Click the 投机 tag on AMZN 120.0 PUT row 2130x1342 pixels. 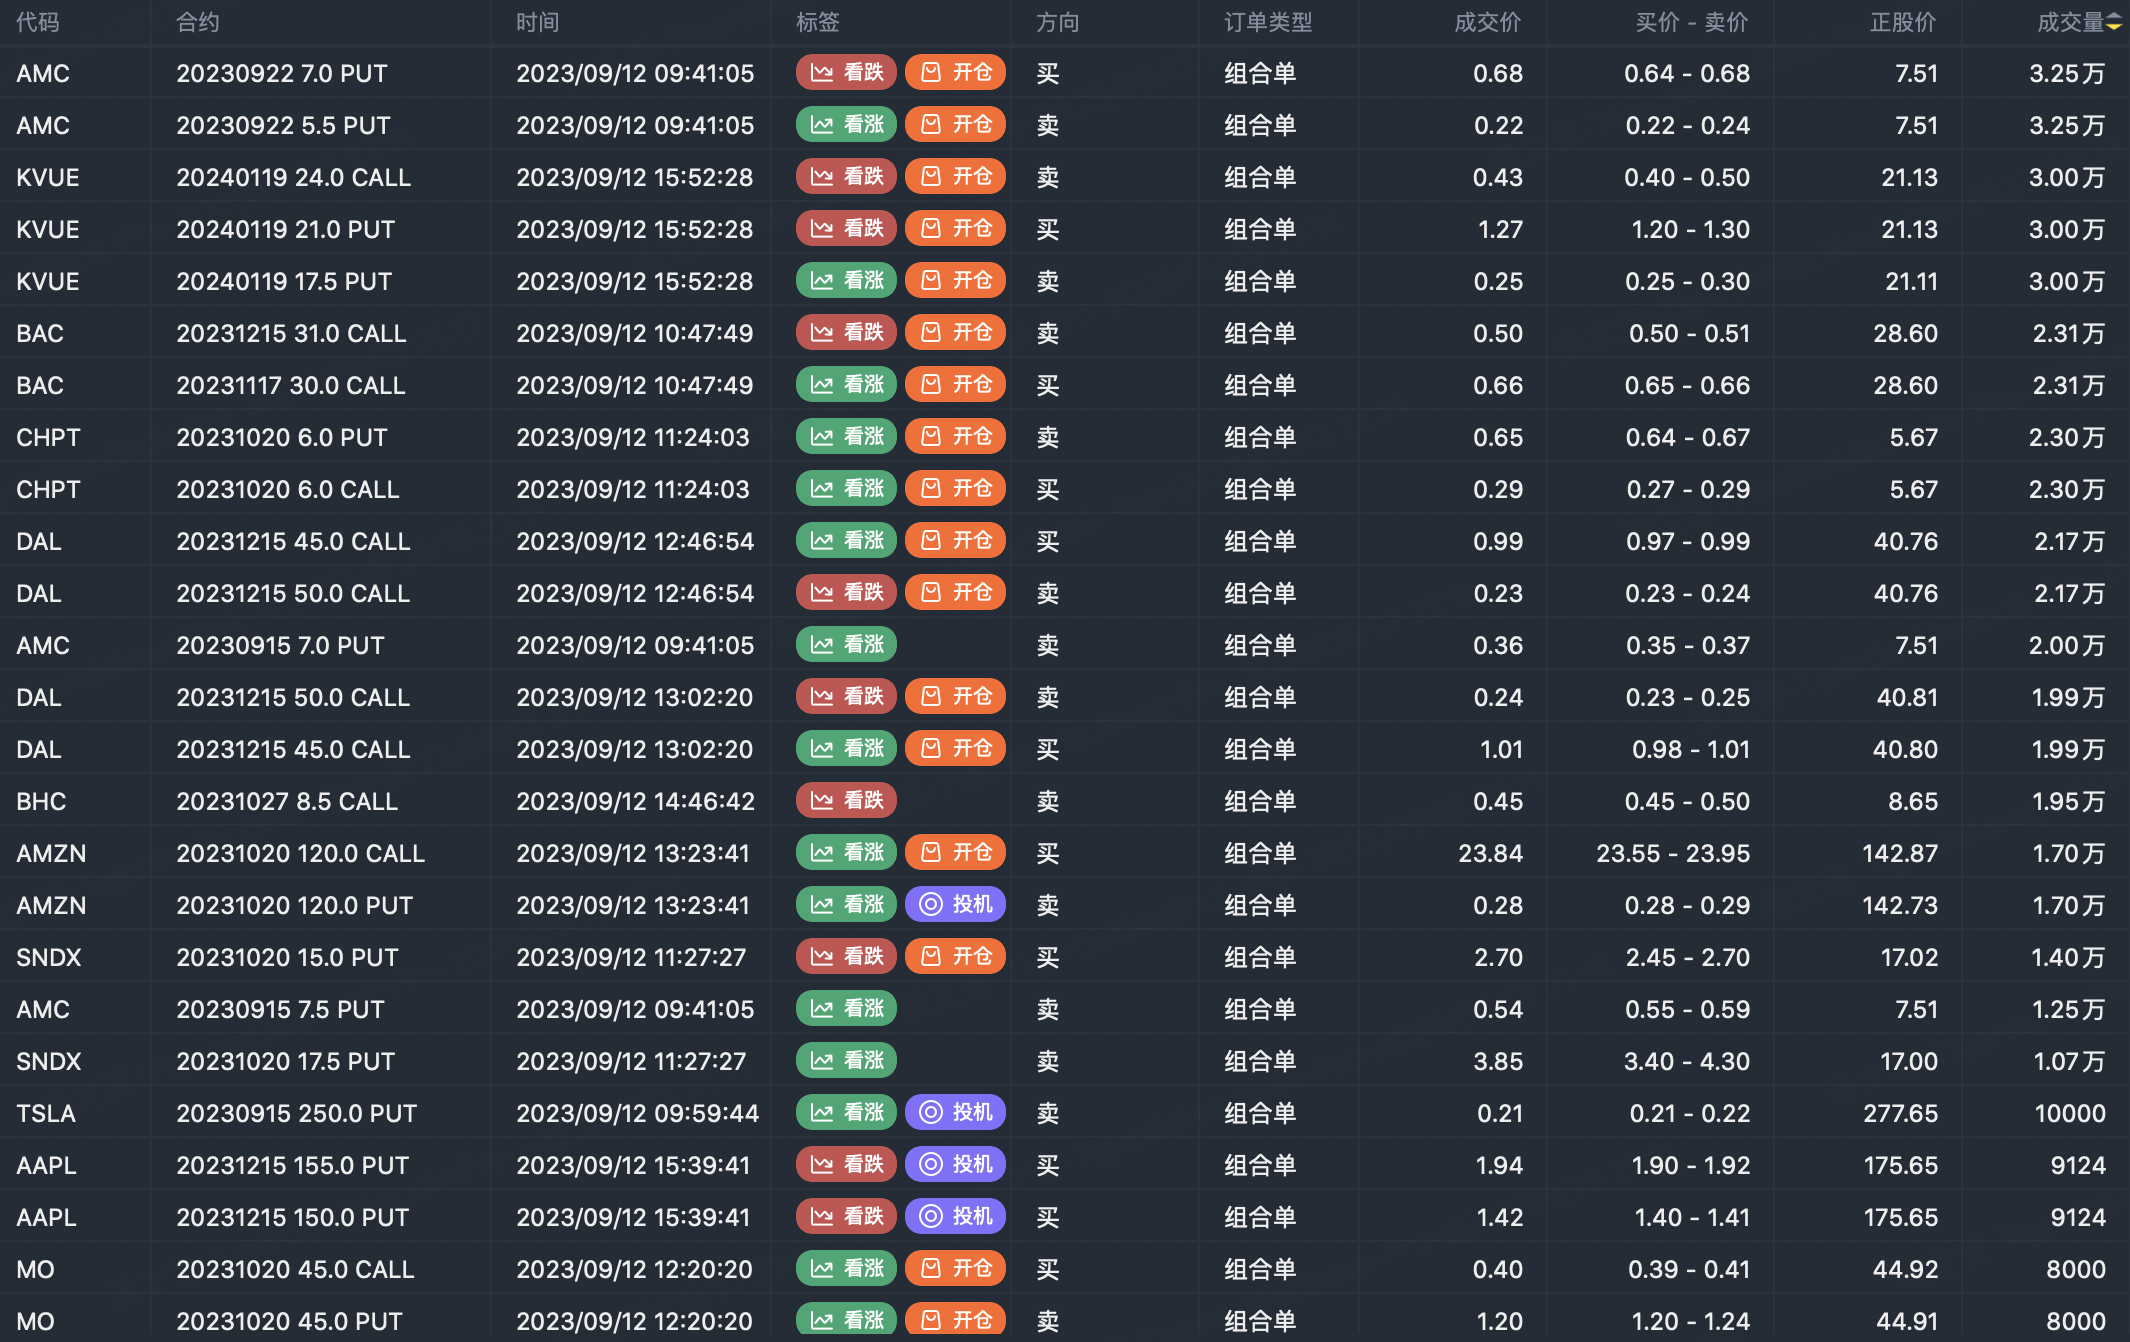(955, 904)
